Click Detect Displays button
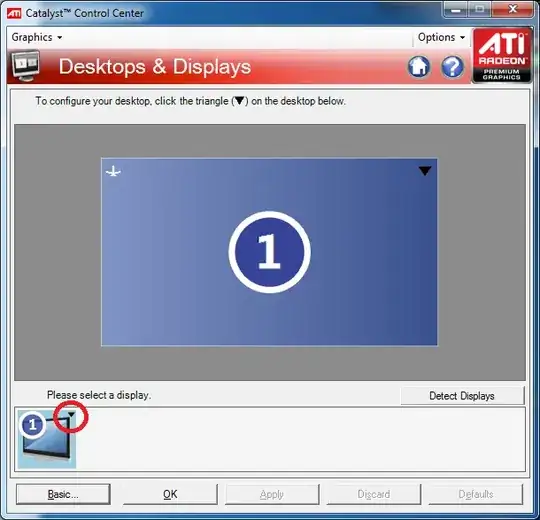540x520 pixels. pos(462,396)
